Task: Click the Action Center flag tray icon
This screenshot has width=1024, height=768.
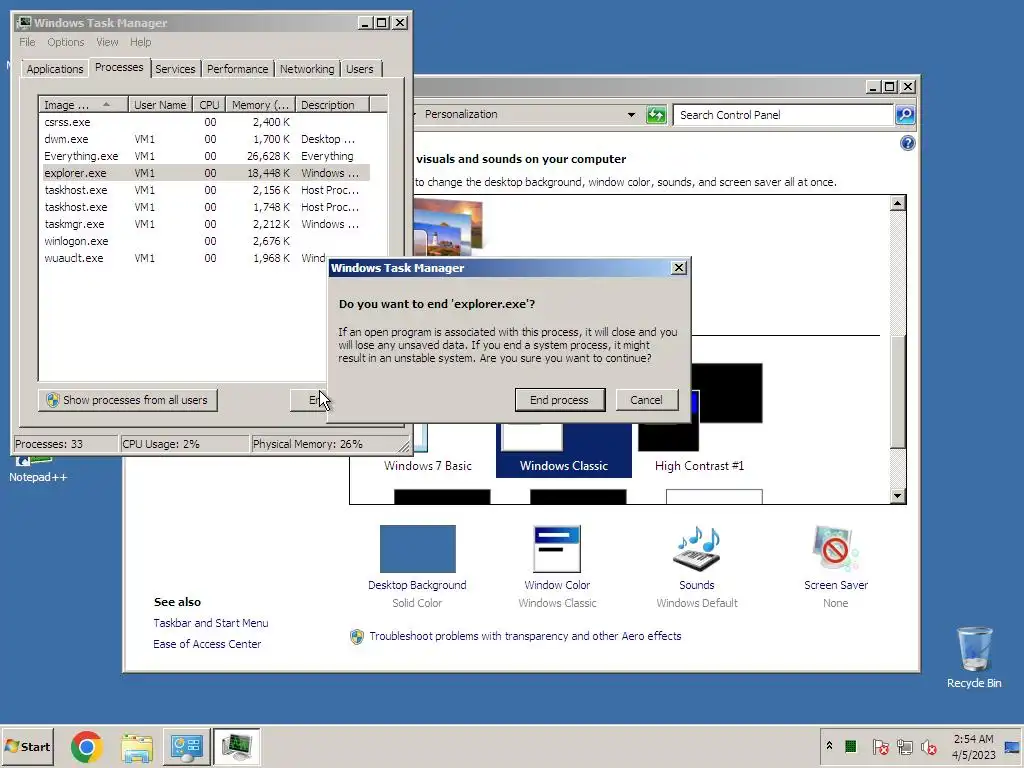Action: tap(880, 746)
